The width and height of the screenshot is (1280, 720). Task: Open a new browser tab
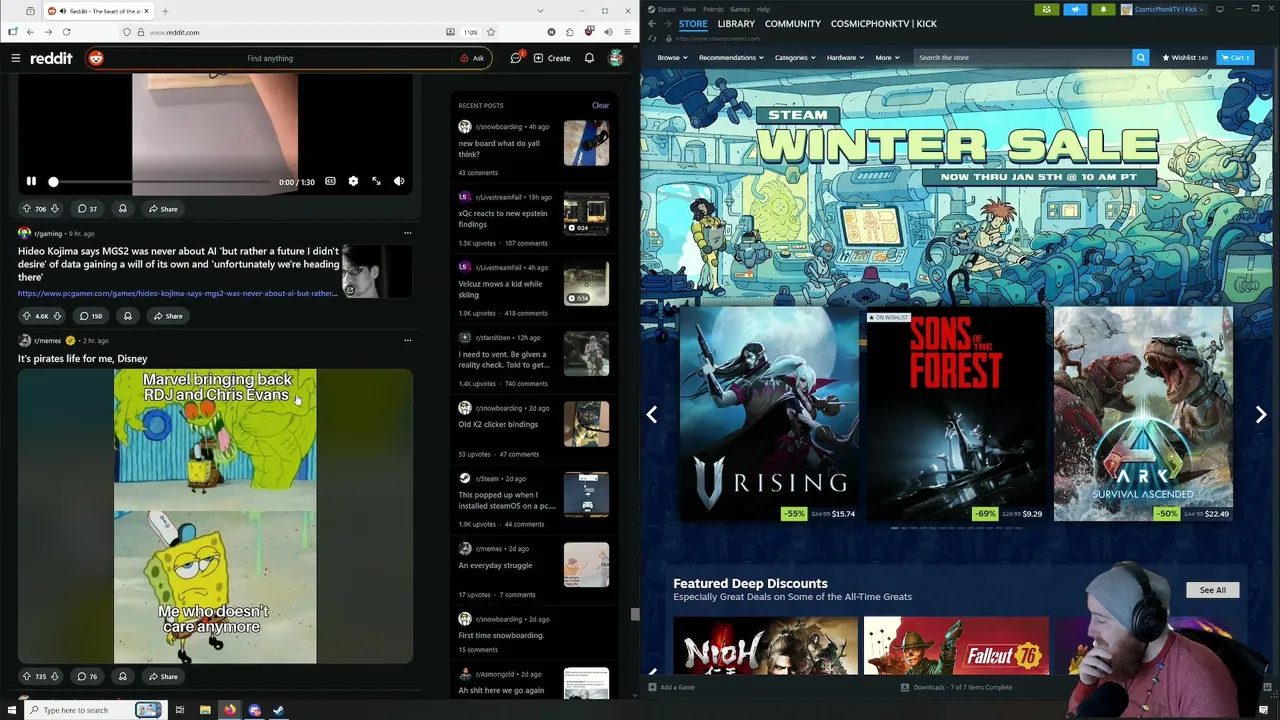click(165, 11)
